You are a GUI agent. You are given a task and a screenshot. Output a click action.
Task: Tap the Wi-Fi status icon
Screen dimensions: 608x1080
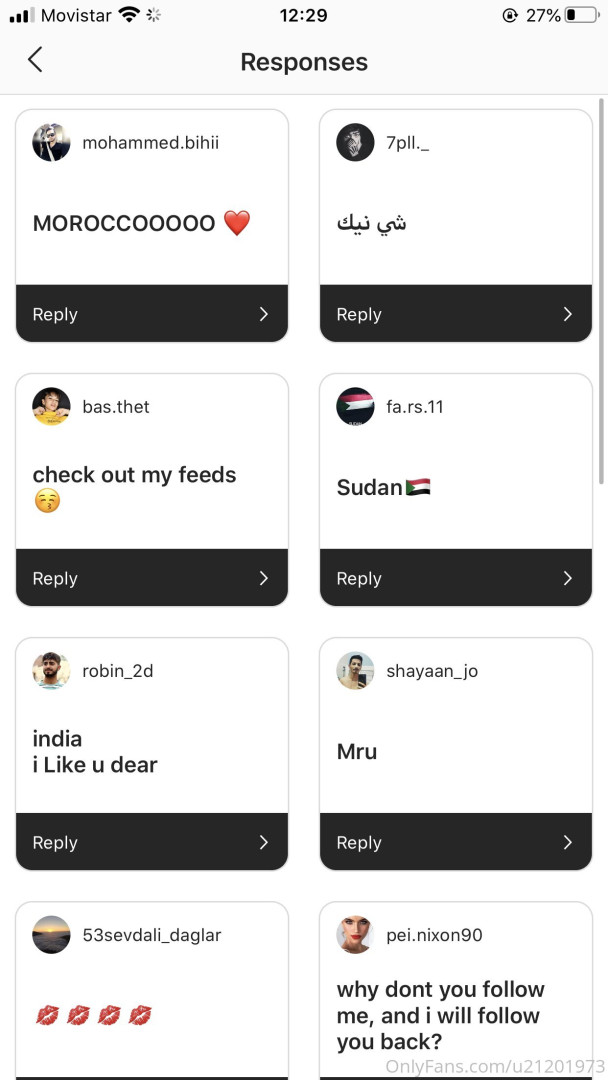[128, 15]
